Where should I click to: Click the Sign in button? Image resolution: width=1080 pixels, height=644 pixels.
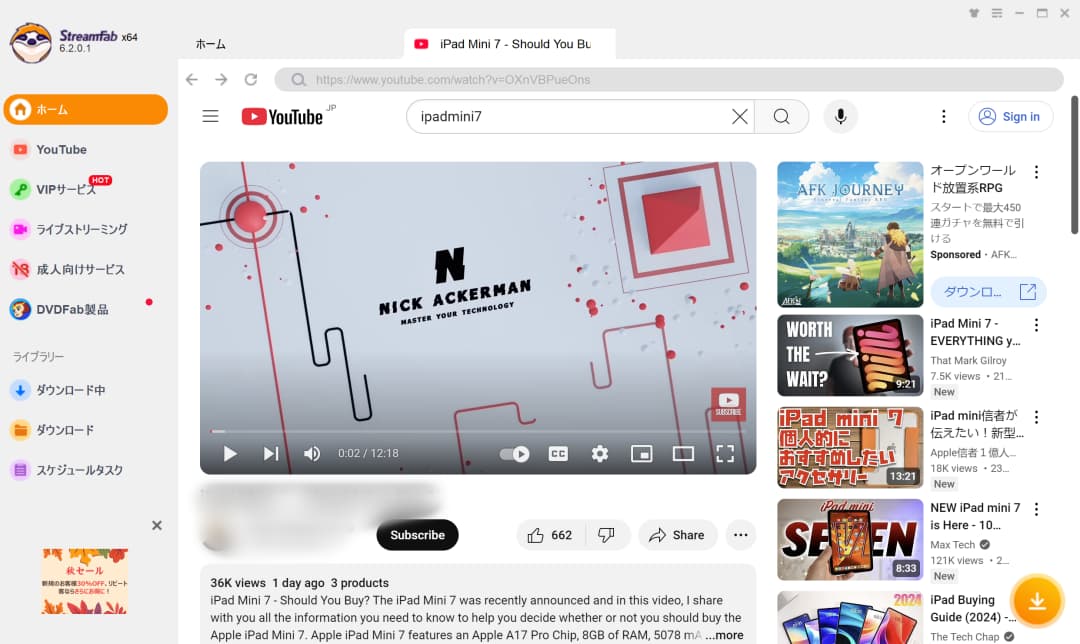(x=1010, y=116)
